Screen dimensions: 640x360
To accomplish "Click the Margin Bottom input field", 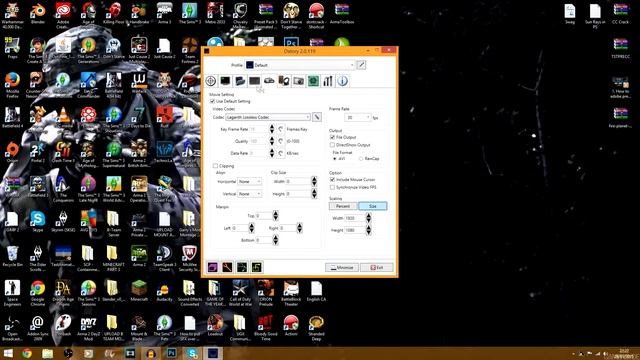I will coord(264,240).
